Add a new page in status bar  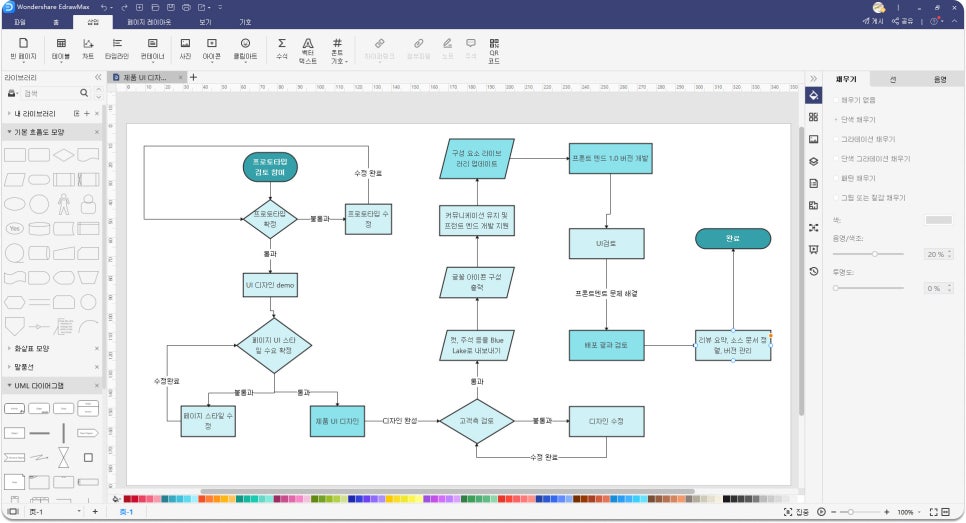(x=95, y=512)
